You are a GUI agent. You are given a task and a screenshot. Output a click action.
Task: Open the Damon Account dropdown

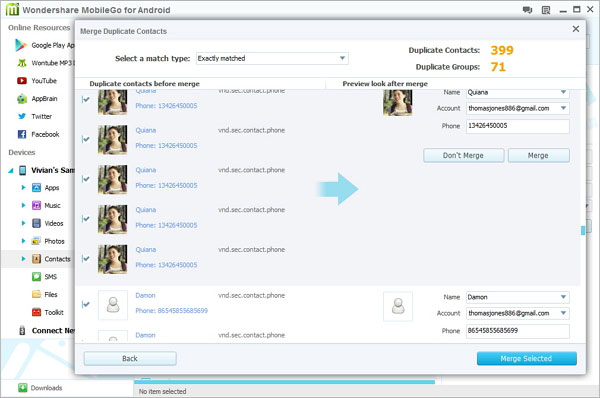pyautogui.click(x=563, y=313)
